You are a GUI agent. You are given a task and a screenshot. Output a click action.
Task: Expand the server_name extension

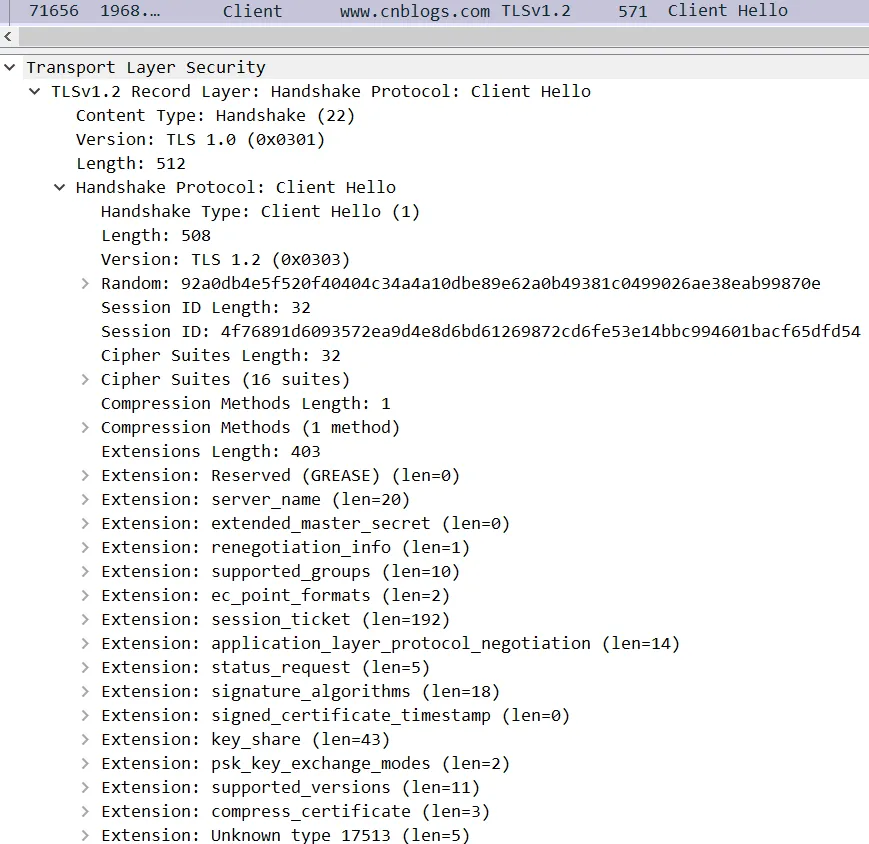(x=86, y=500)
